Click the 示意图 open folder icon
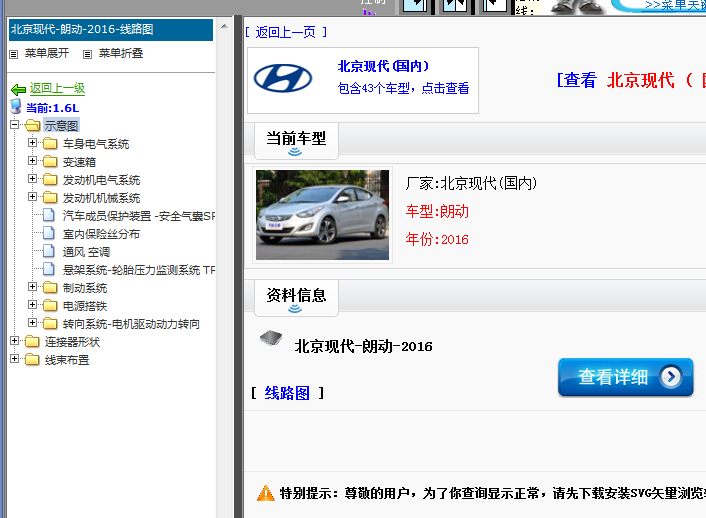 33,125
